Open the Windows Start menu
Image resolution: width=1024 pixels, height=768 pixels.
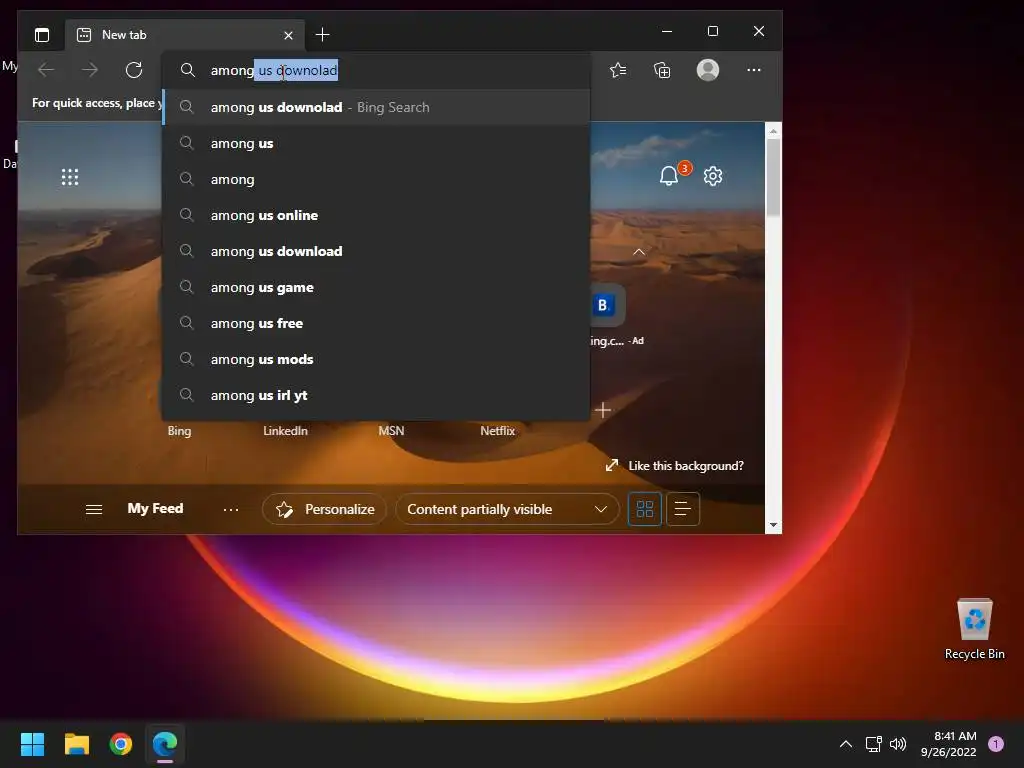32,744
